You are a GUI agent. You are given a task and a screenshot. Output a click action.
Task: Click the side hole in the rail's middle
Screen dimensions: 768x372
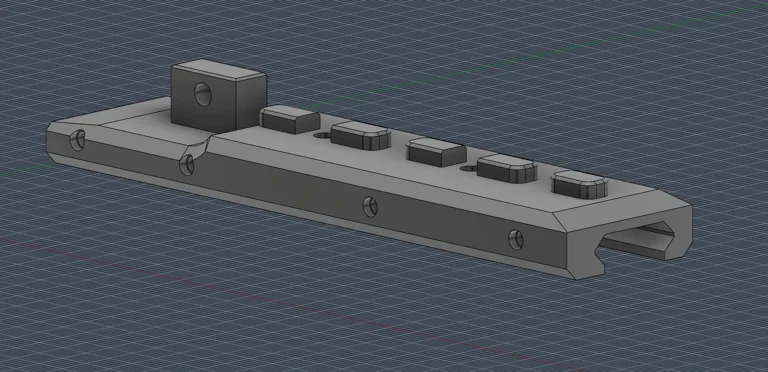(x=370, y=207)
